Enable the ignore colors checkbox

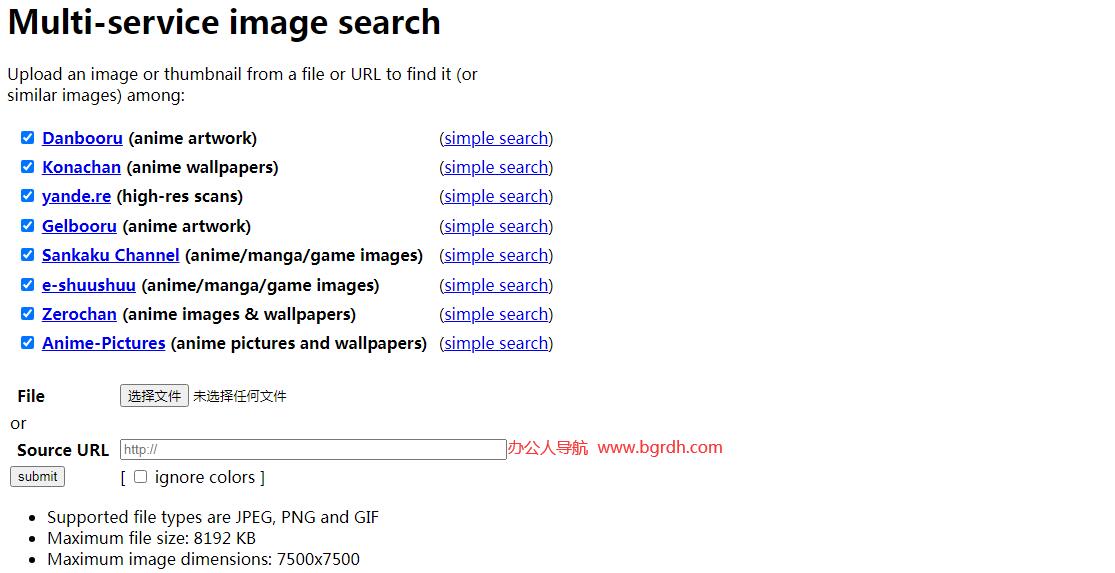coord(140,476)
